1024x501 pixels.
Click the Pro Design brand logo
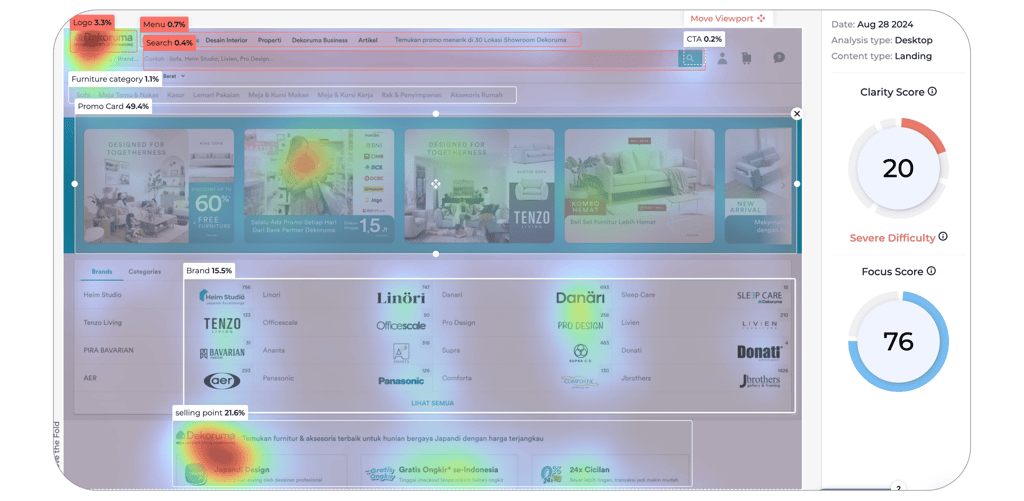click(x=581, y=325)
